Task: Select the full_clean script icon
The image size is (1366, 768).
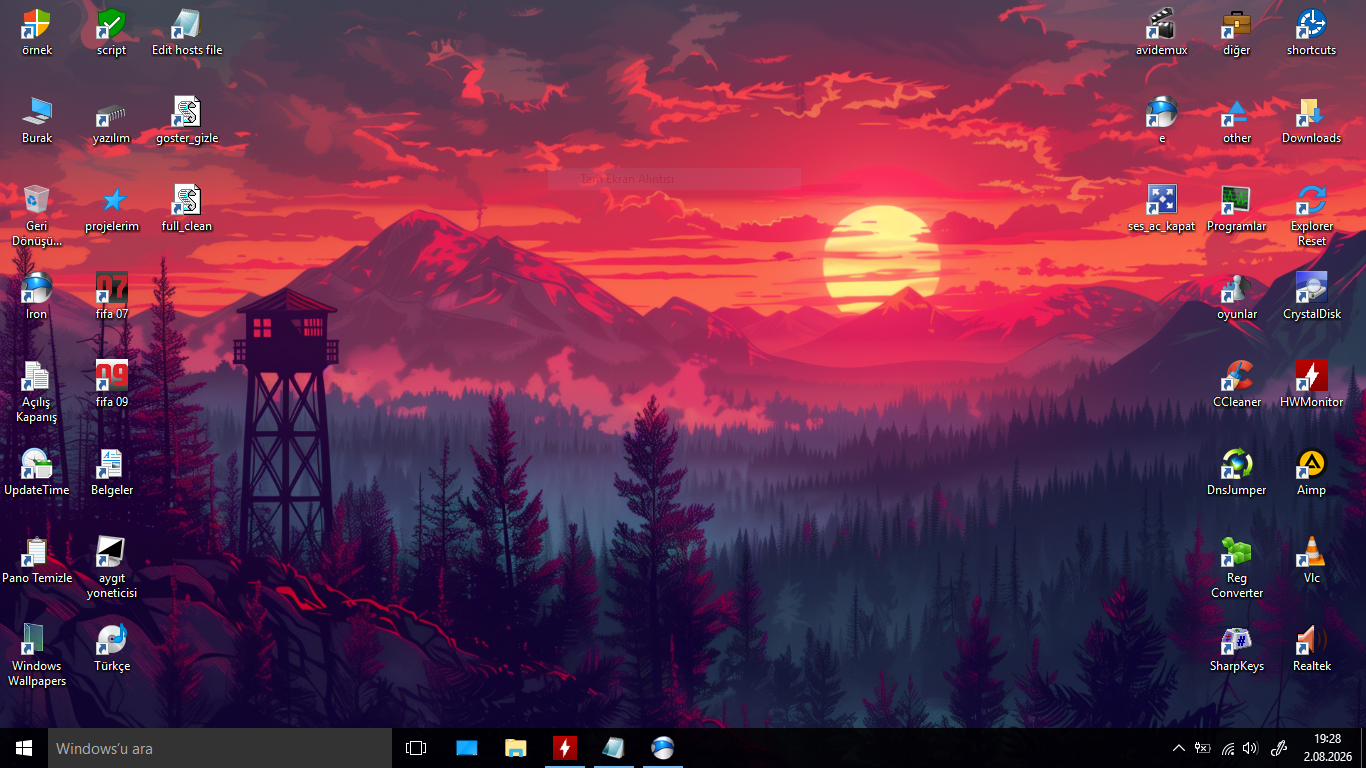Action: pos(187,208)
